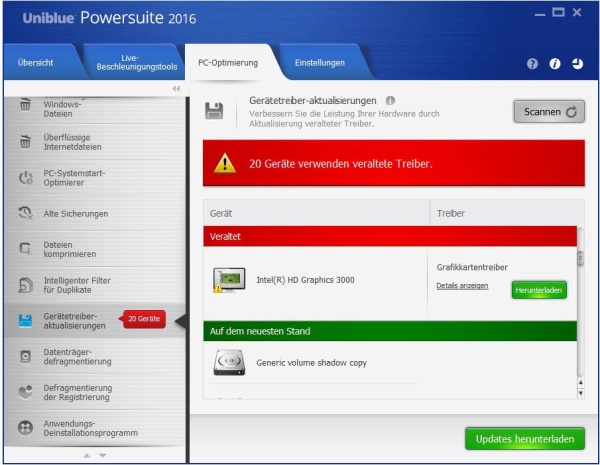Viewport: 600px width, 465px height.
Task: Click the Generic volume shadow copy drive icon
Action: (x=229, y=362)
